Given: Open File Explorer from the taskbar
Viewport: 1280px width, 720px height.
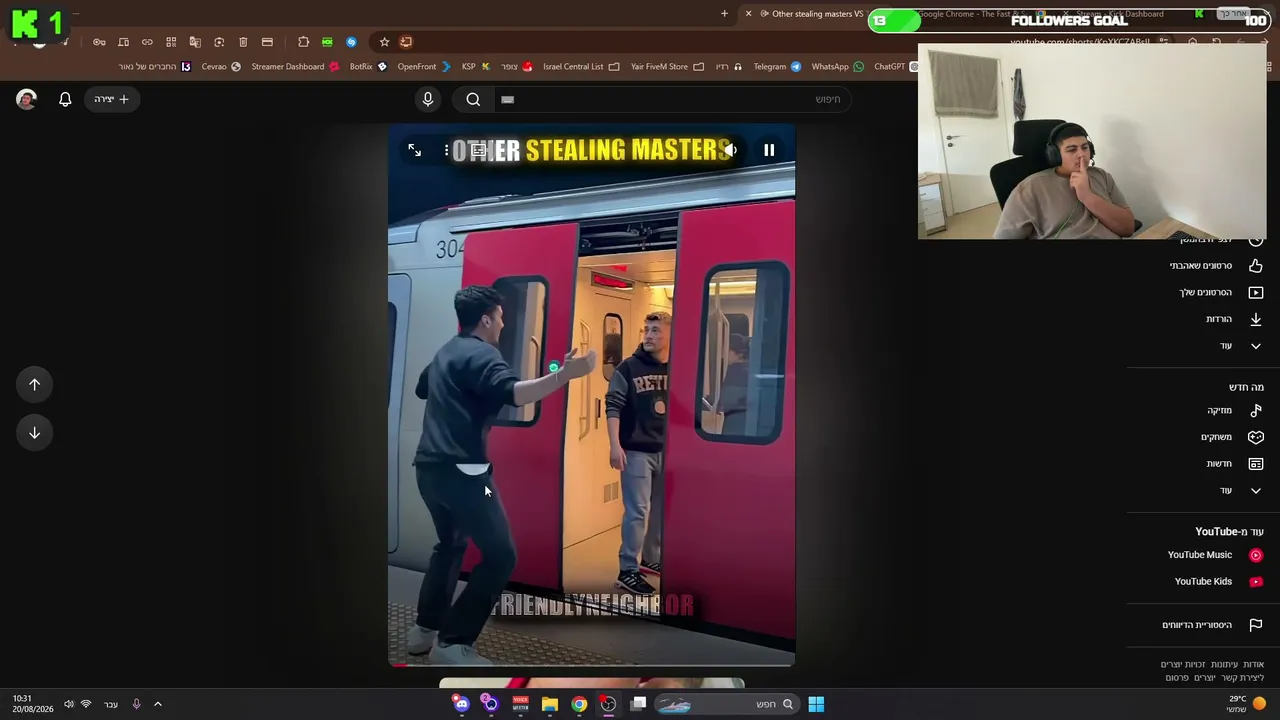Looking at the screenshot, I should pyautogui.click(x=550, y=704).
